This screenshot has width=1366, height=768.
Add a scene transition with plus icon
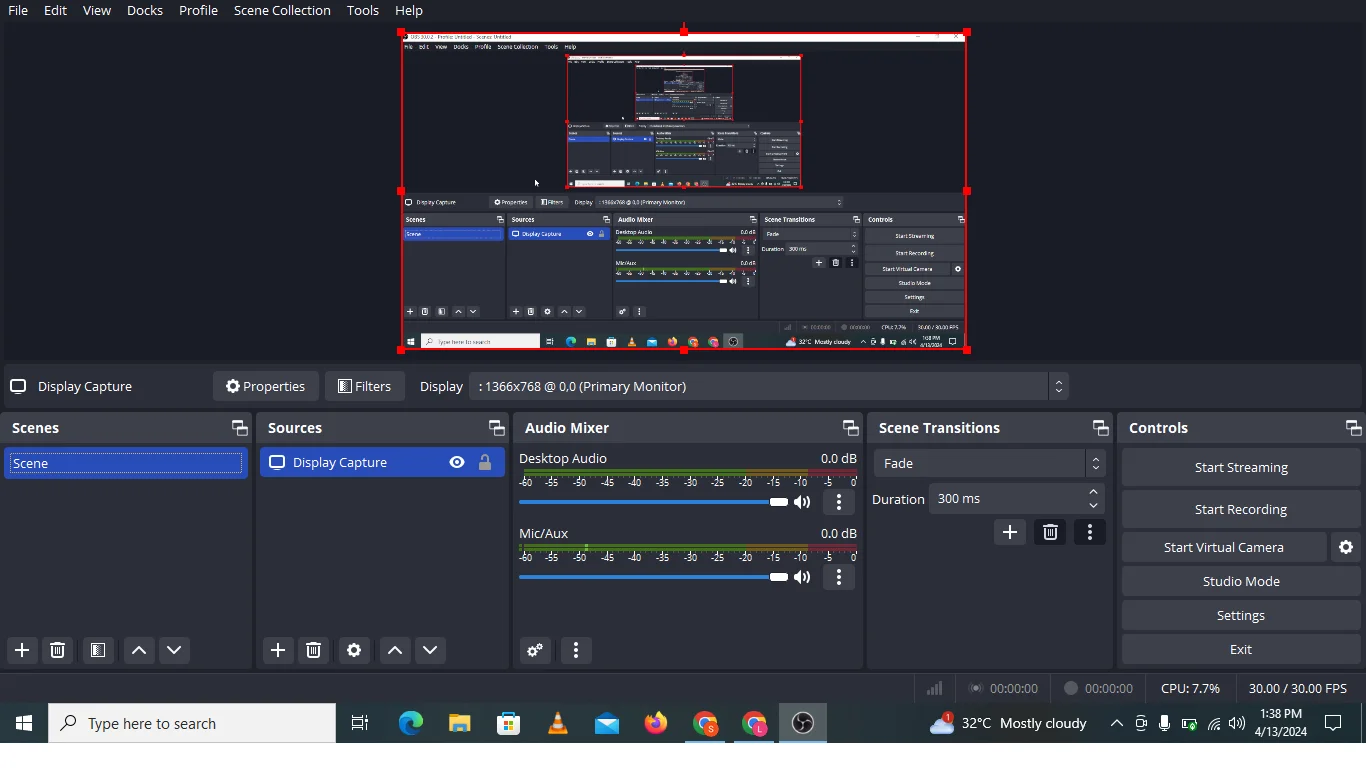tap(1010, 533)
